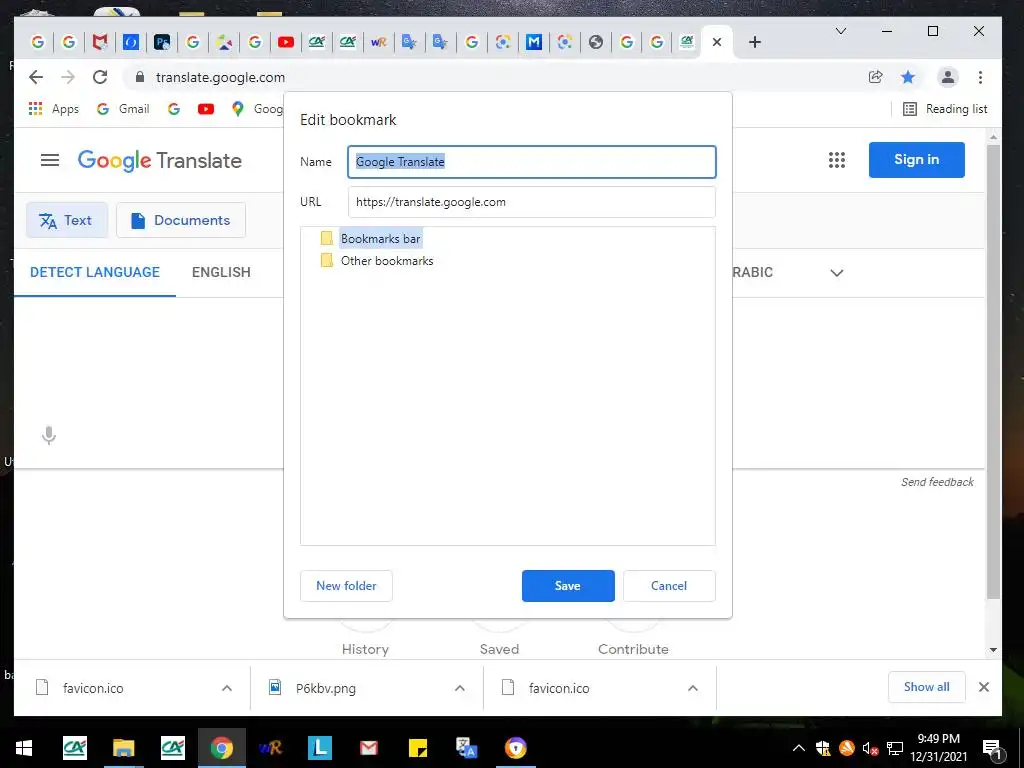Click the scrollbar down arrow

(993, 650)
